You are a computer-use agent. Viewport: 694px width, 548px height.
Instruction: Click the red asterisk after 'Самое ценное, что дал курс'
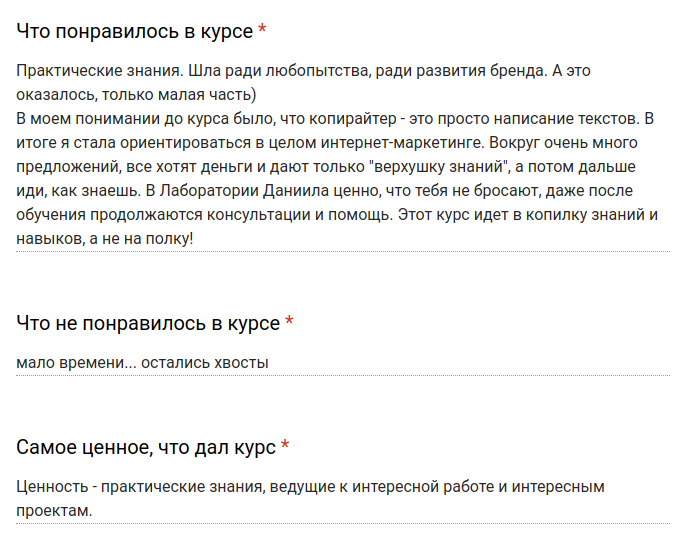tap(285, 445)
